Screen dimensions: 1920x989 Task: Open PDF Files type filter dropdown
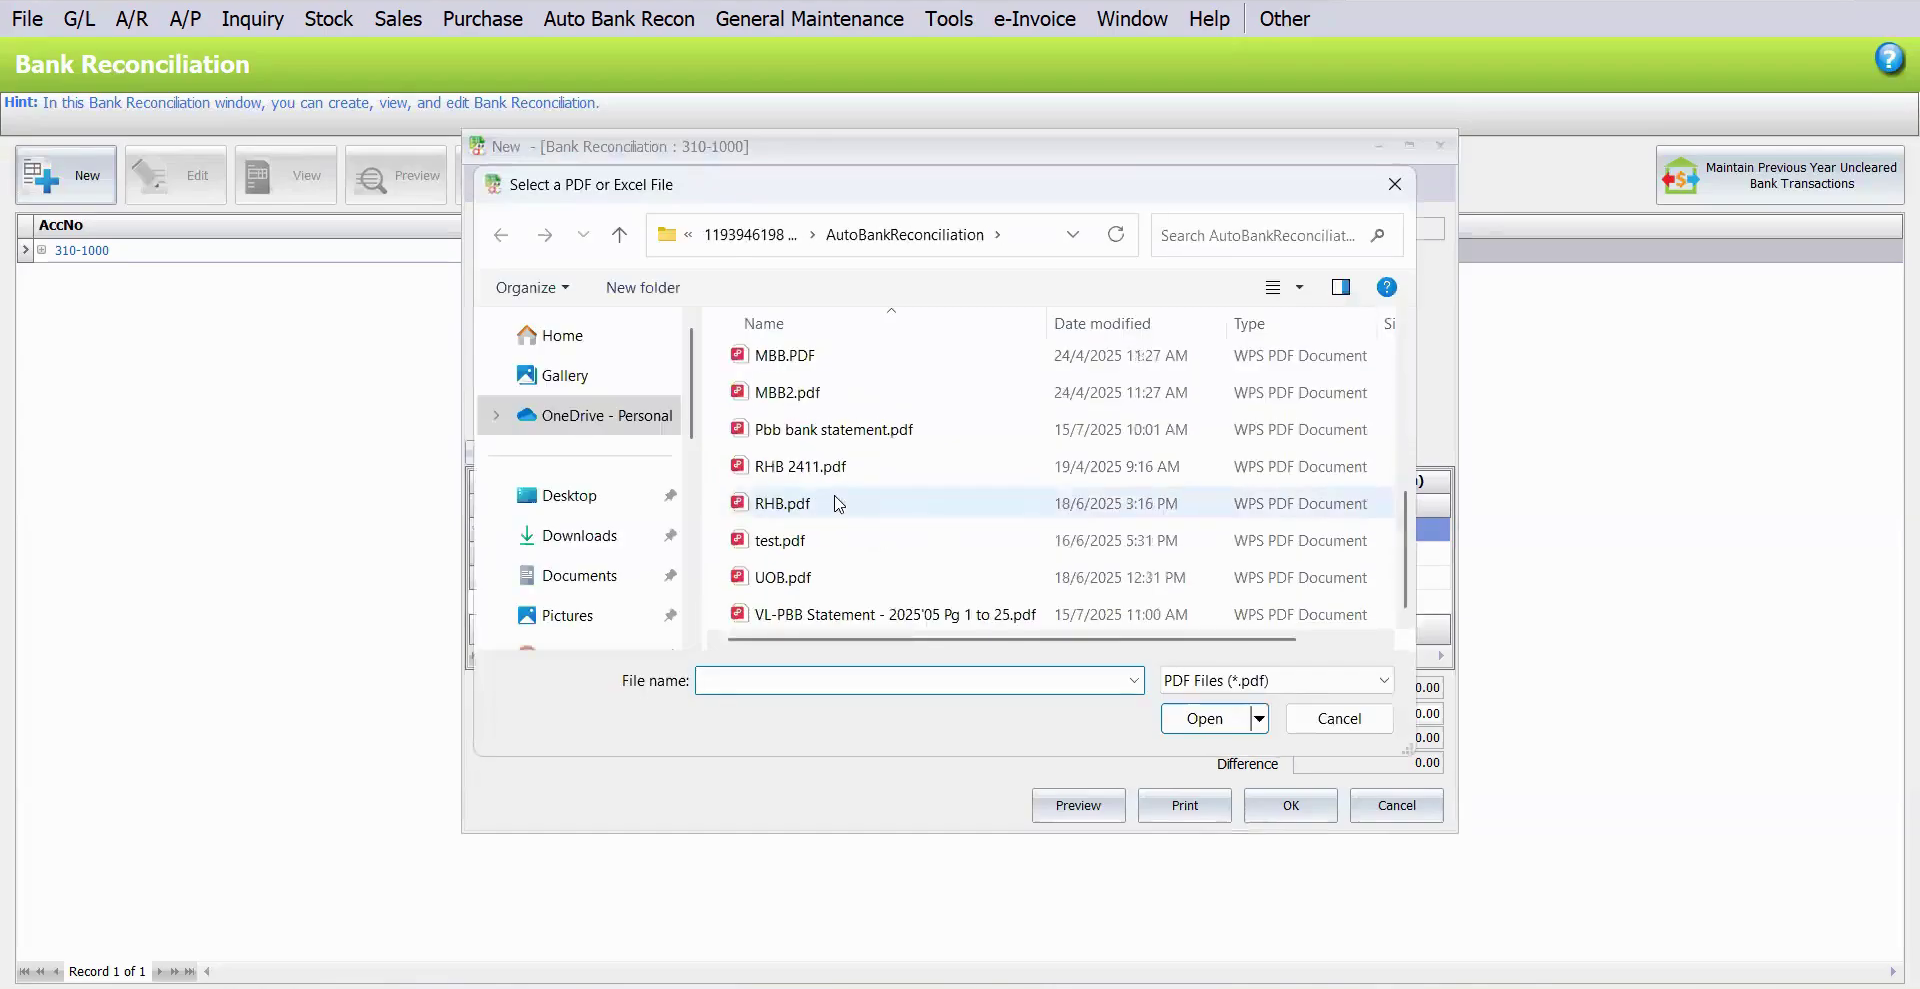click(x=1384, y=680)
